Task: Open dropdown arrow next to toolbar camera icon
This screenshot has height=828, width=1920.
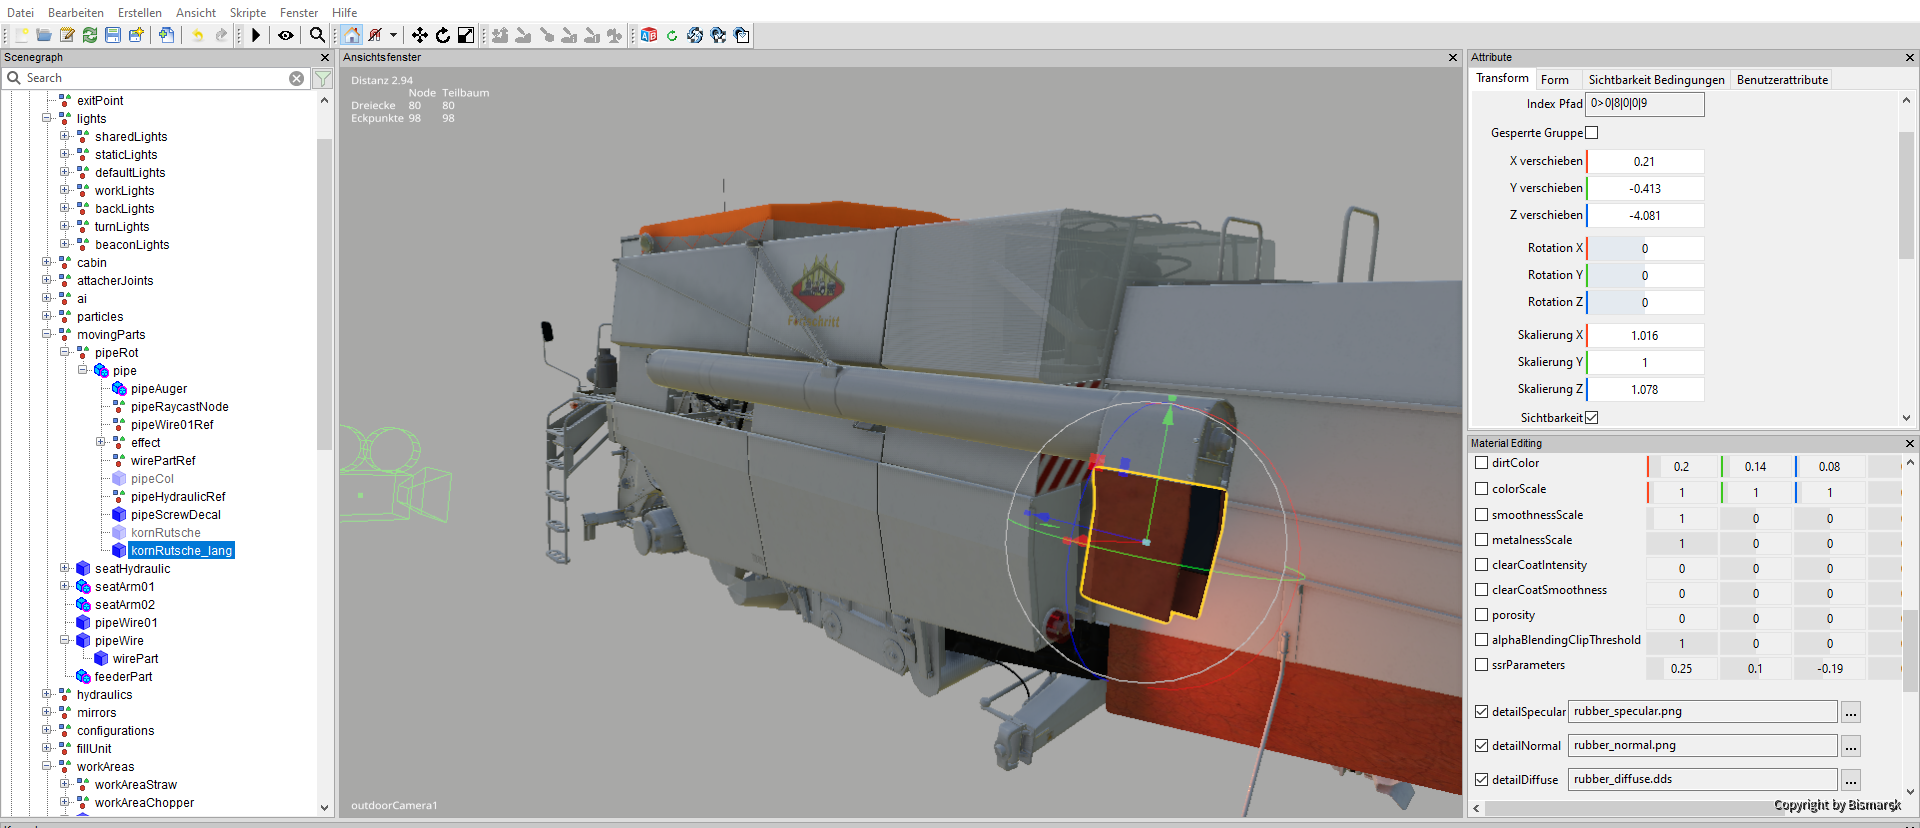Action: (394, 35)
